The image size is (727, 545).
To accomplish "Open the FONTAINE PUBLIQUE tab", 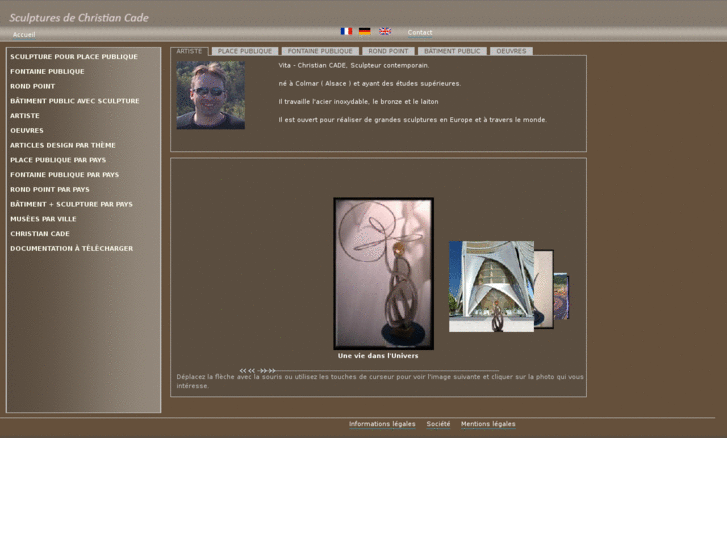I will coord(320,51).
